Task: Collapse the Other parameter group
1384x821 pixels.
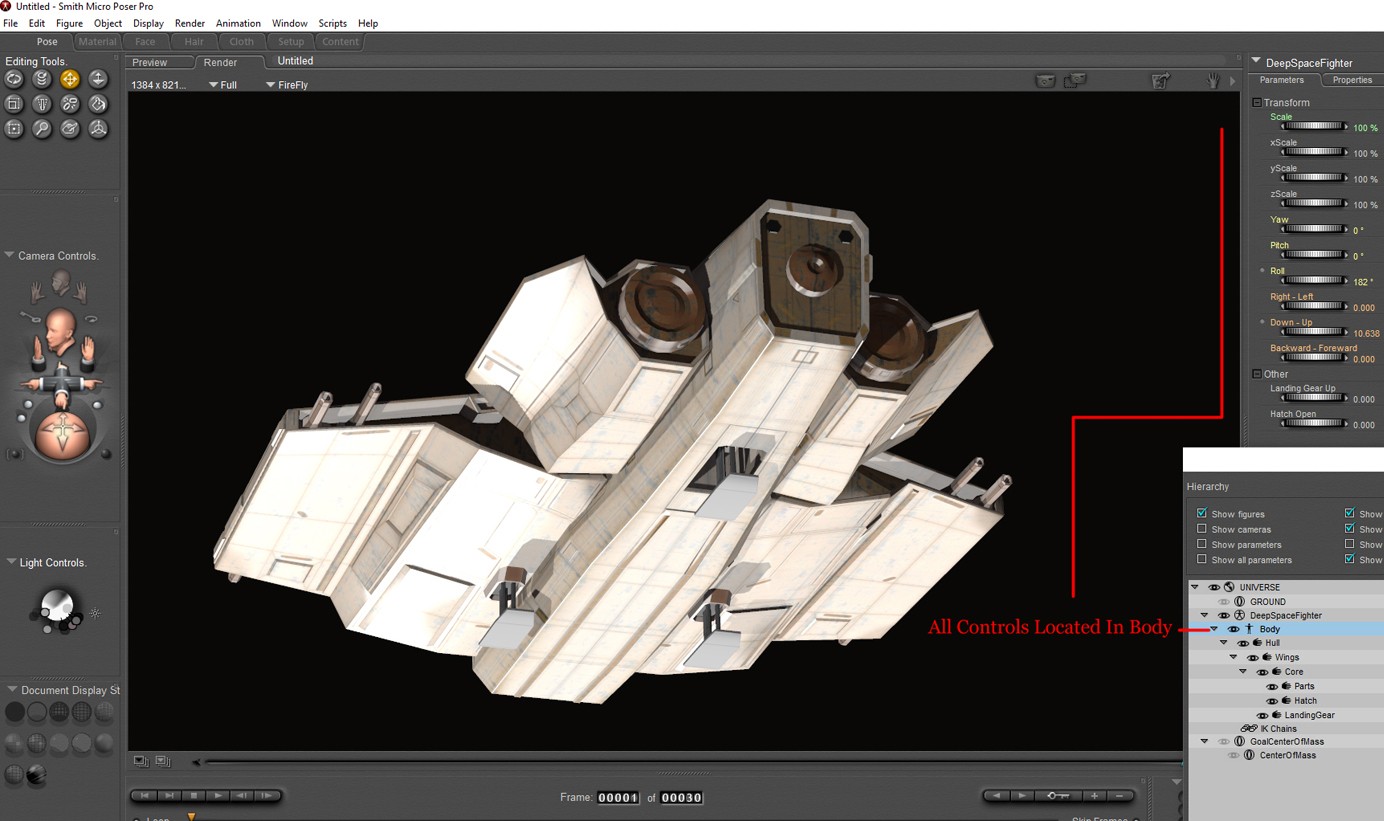Action: tap(1257, 374)
